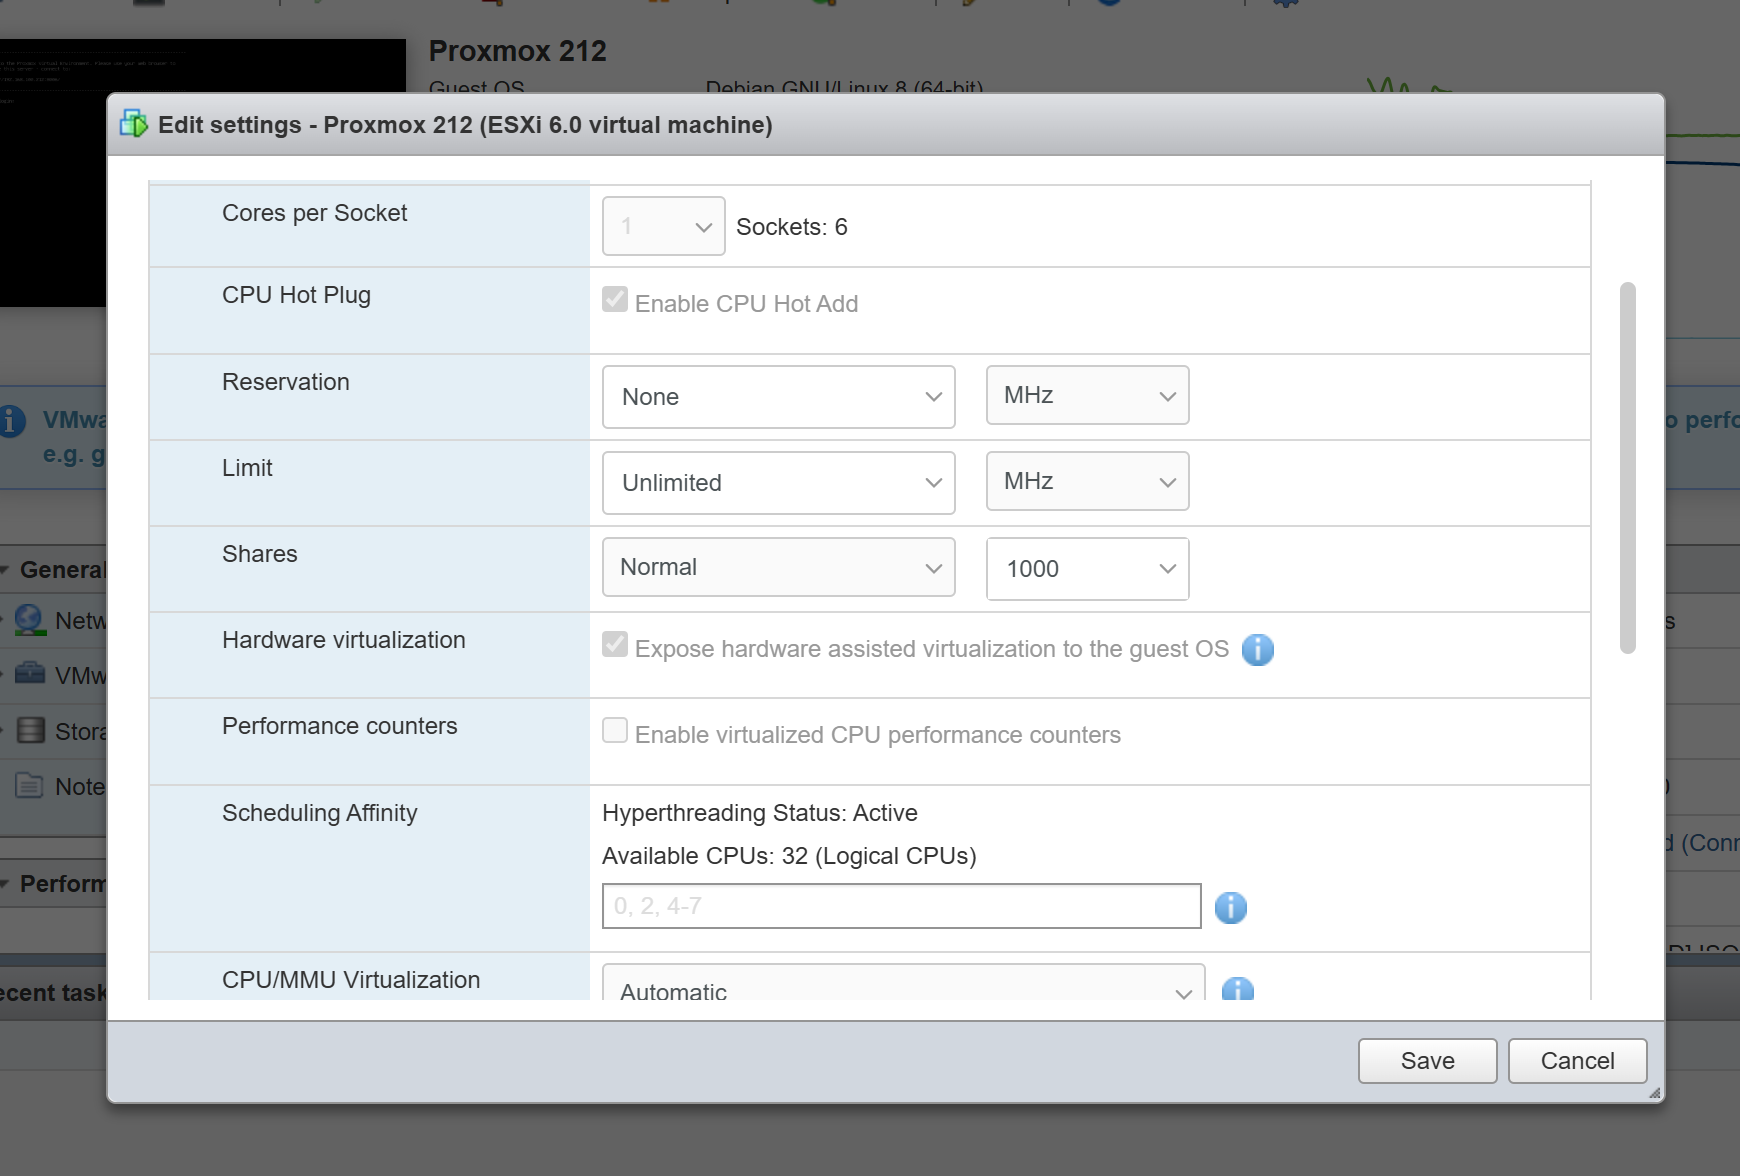The width and height of the screenshot is (1740, 1176).
Task: Open info tooltip for Scheduling Affinity
Action: tap(1231, 908)
